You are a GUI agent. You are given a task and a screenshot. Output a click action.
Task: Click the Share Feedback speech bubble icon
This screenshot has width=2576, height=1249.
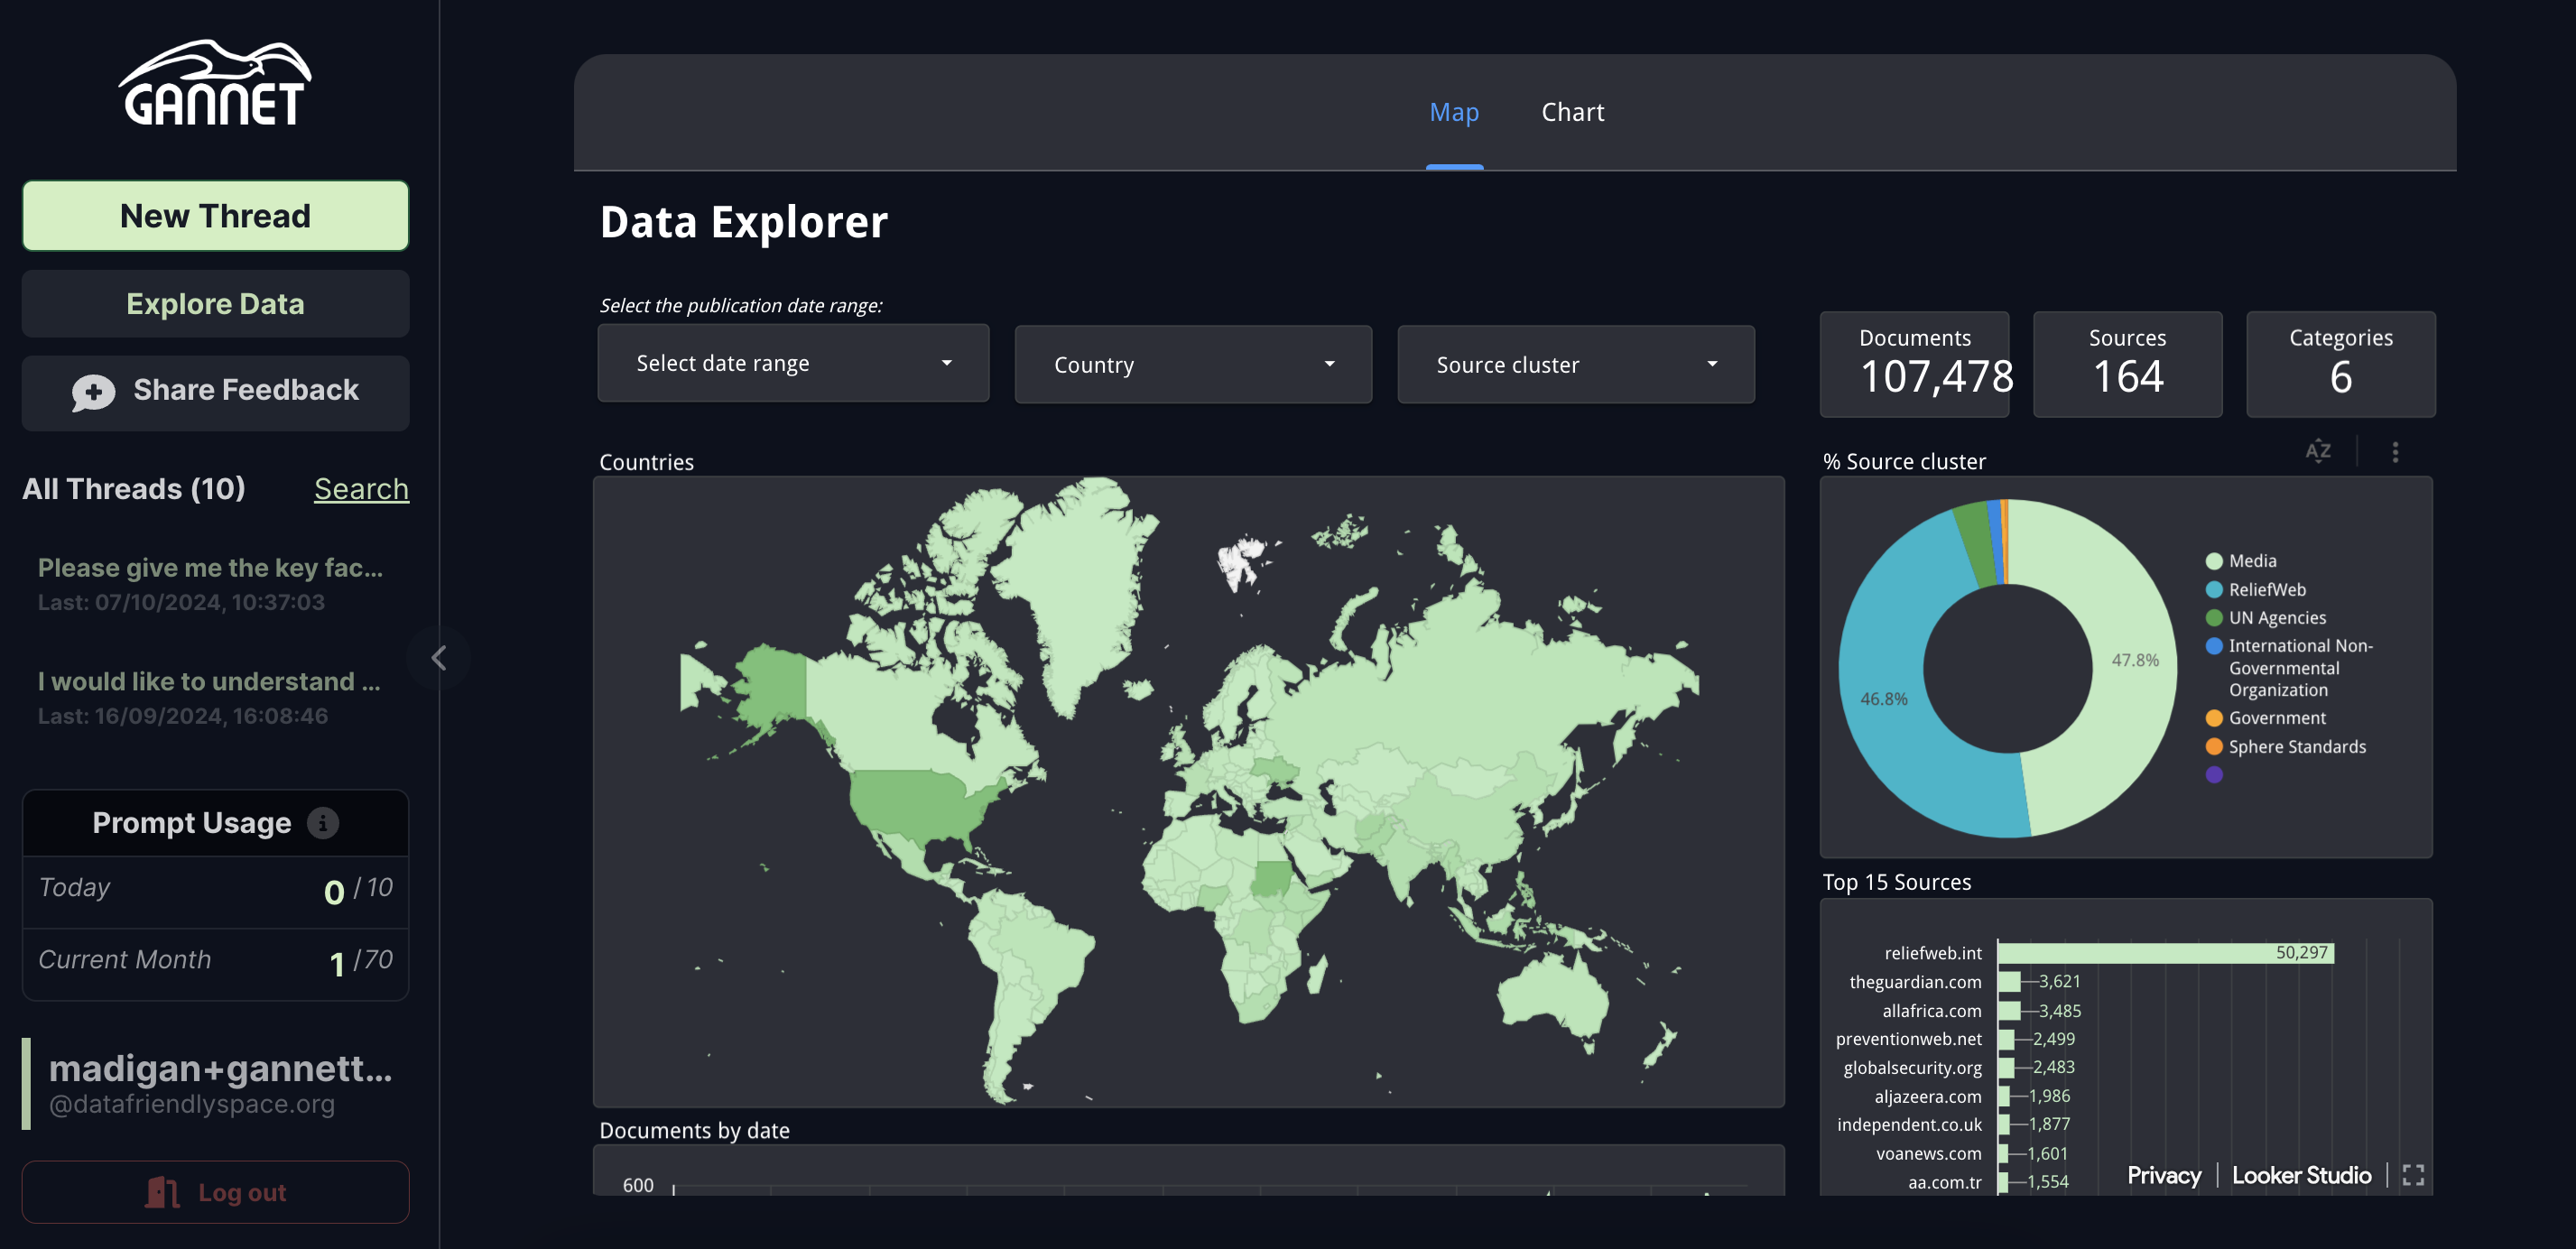click(93, 392)
